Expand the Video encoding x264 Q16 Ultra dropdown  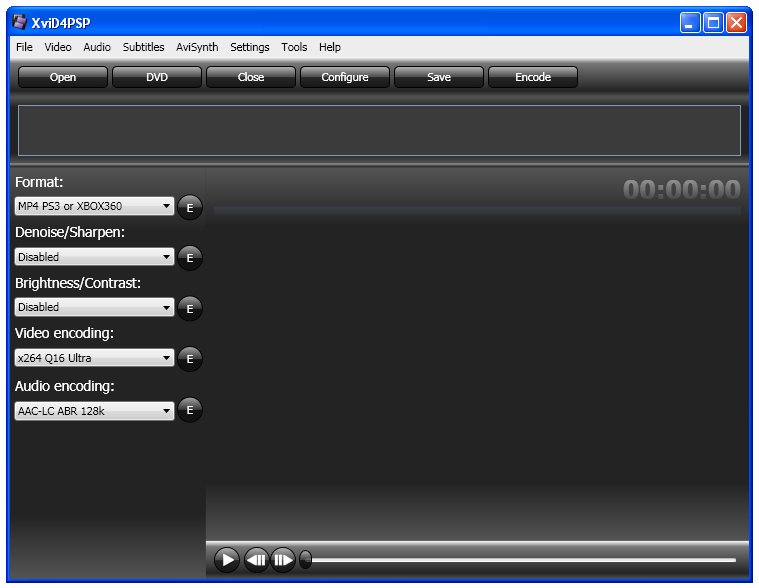click(94, 358)
